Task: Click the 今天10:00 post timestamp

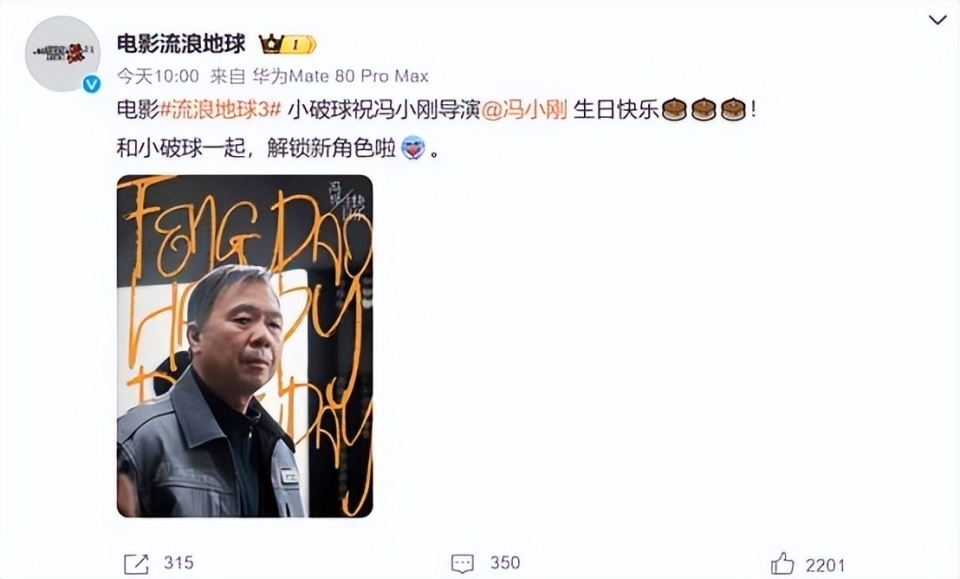Action: (x=158, y=77)
